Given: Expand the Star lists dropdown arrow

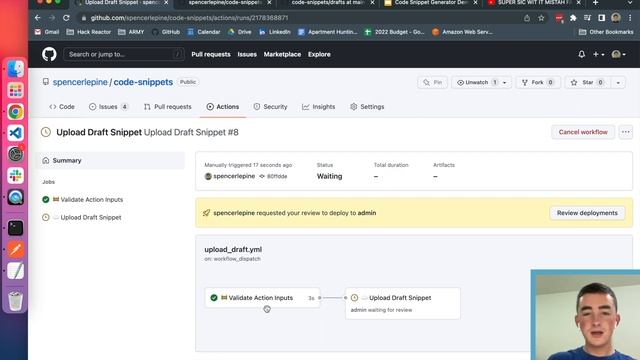Looking at the screenshot, I should [618, 82].
